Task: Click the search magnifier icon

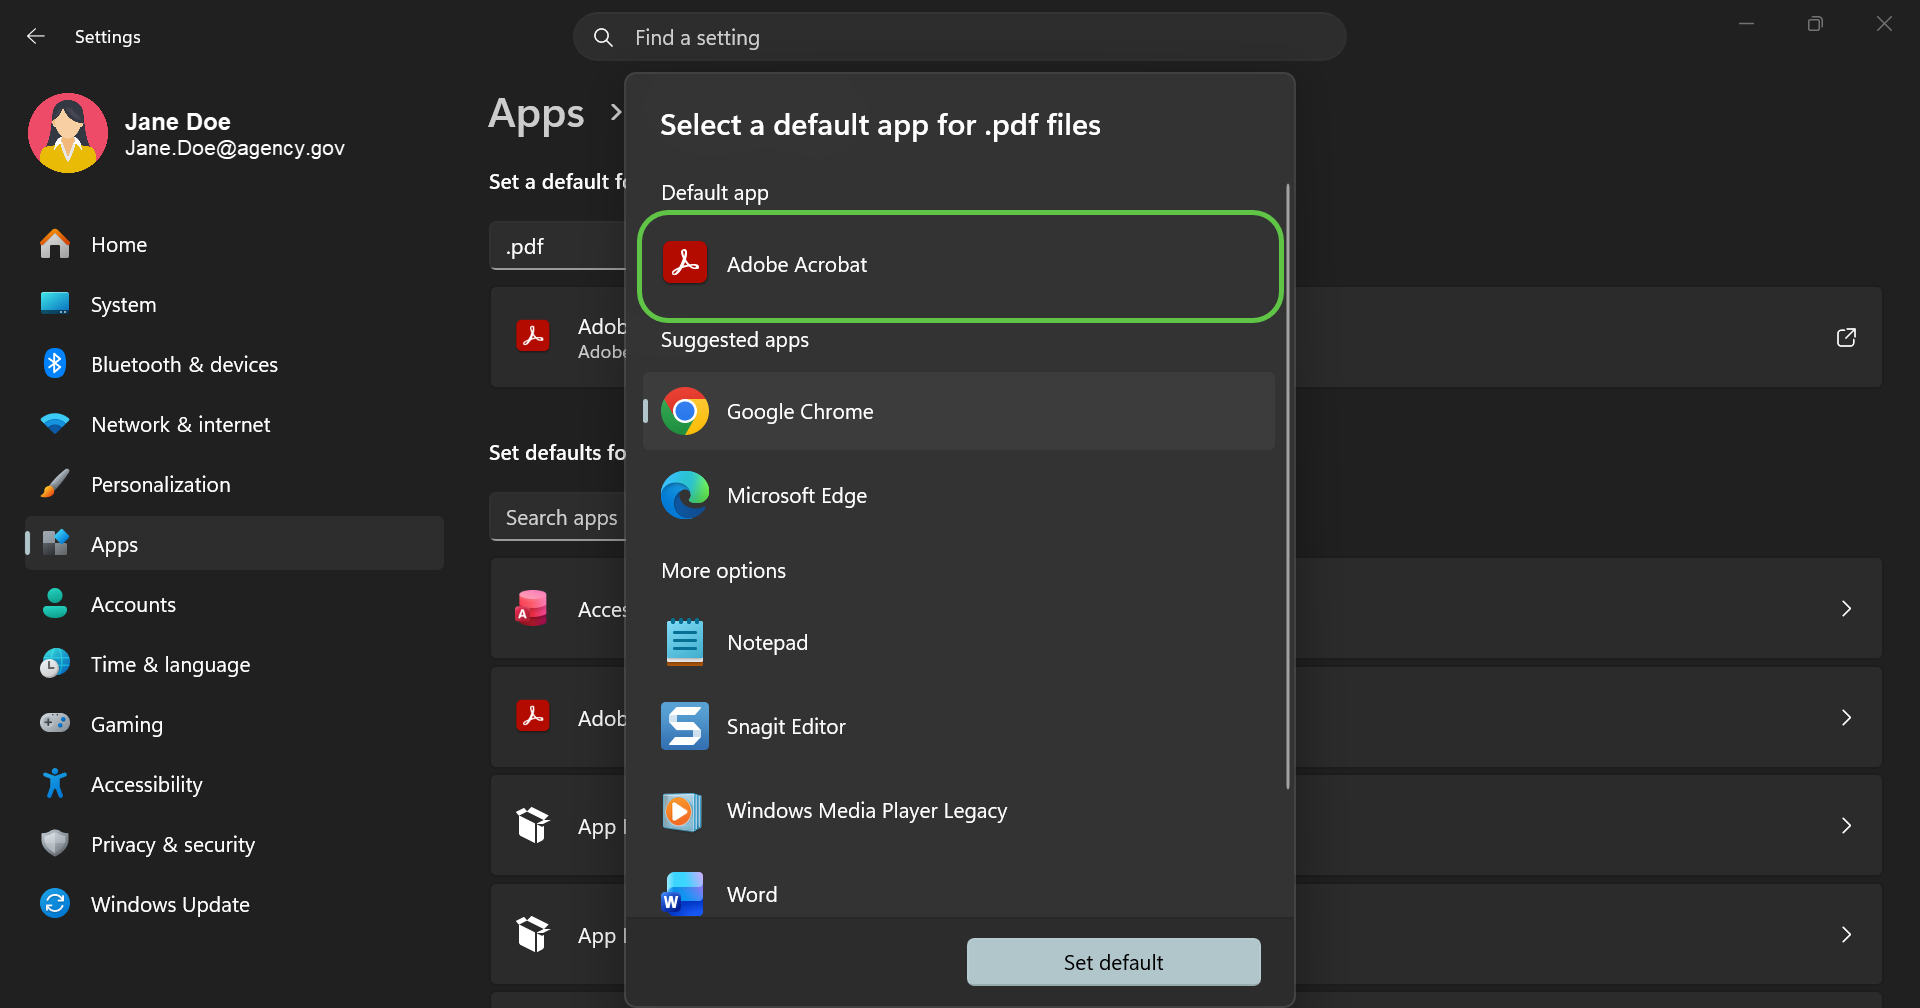Action: pyautogui.click(x=603, y=38)
